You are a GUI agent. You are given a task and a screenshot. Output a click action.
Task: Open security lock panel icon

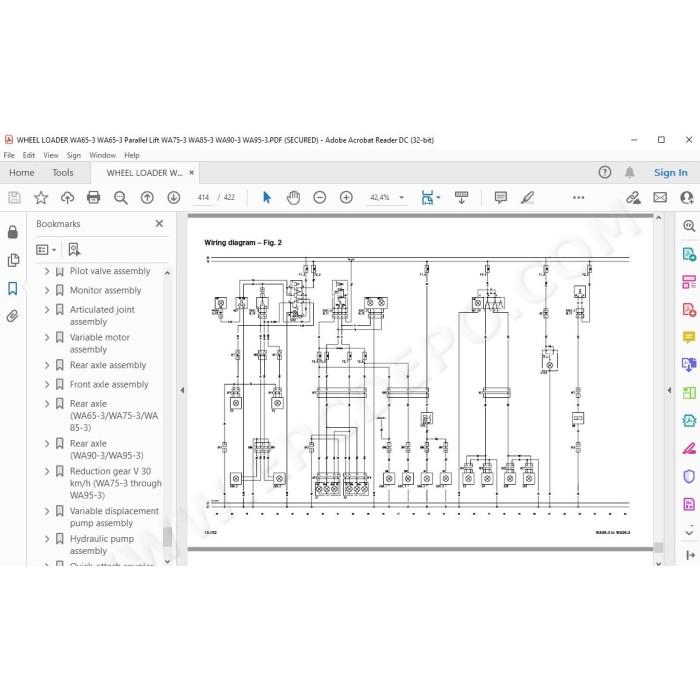[12, 232]
